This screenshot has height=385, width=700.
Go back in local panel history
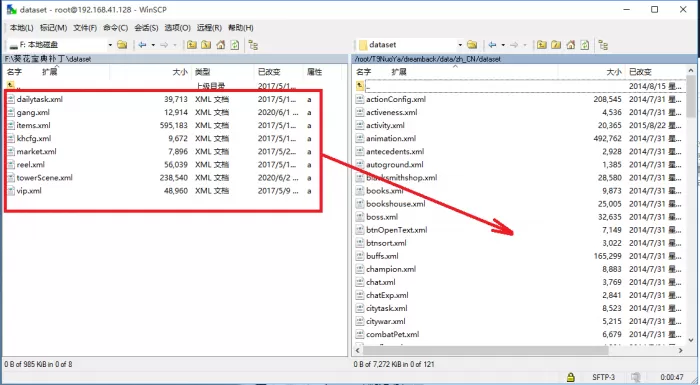click(x=142, y=45)
